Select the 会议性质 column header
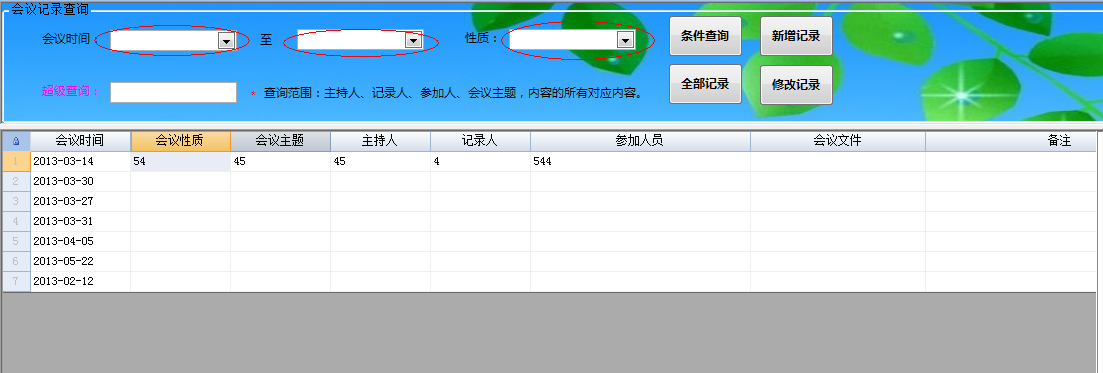The image size is (1103, 373). click(x=180, y=141)
